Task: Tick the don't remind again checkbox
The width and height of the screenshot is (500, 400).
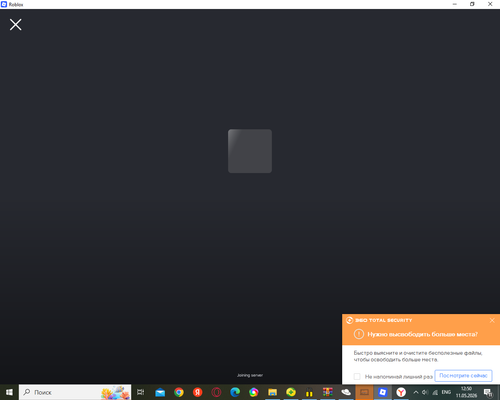Action: click(x=357, y=376)
